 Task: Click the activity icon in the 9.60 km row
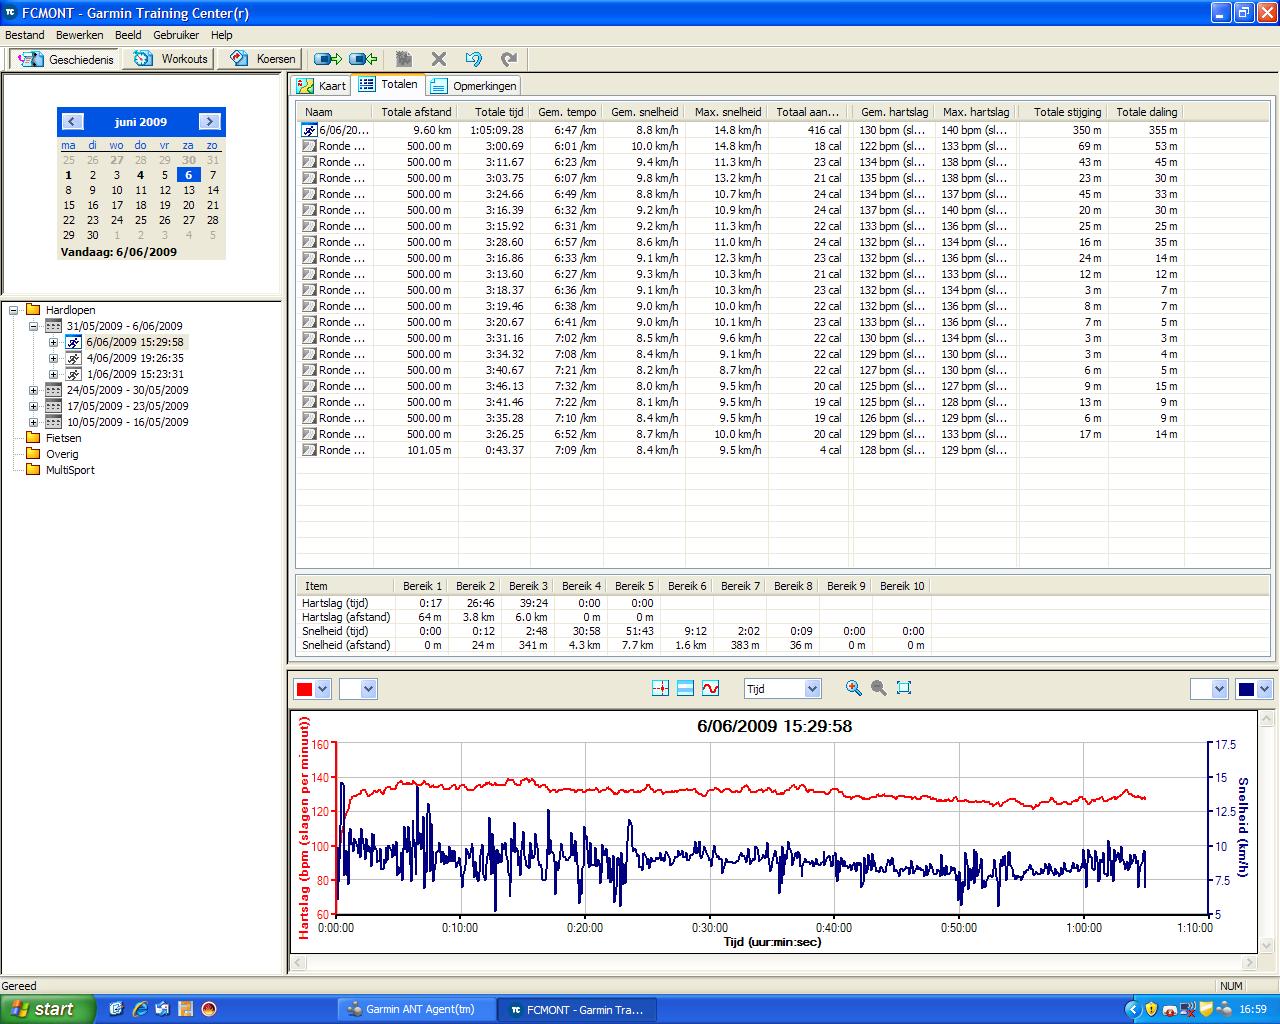tap(309, 130)
